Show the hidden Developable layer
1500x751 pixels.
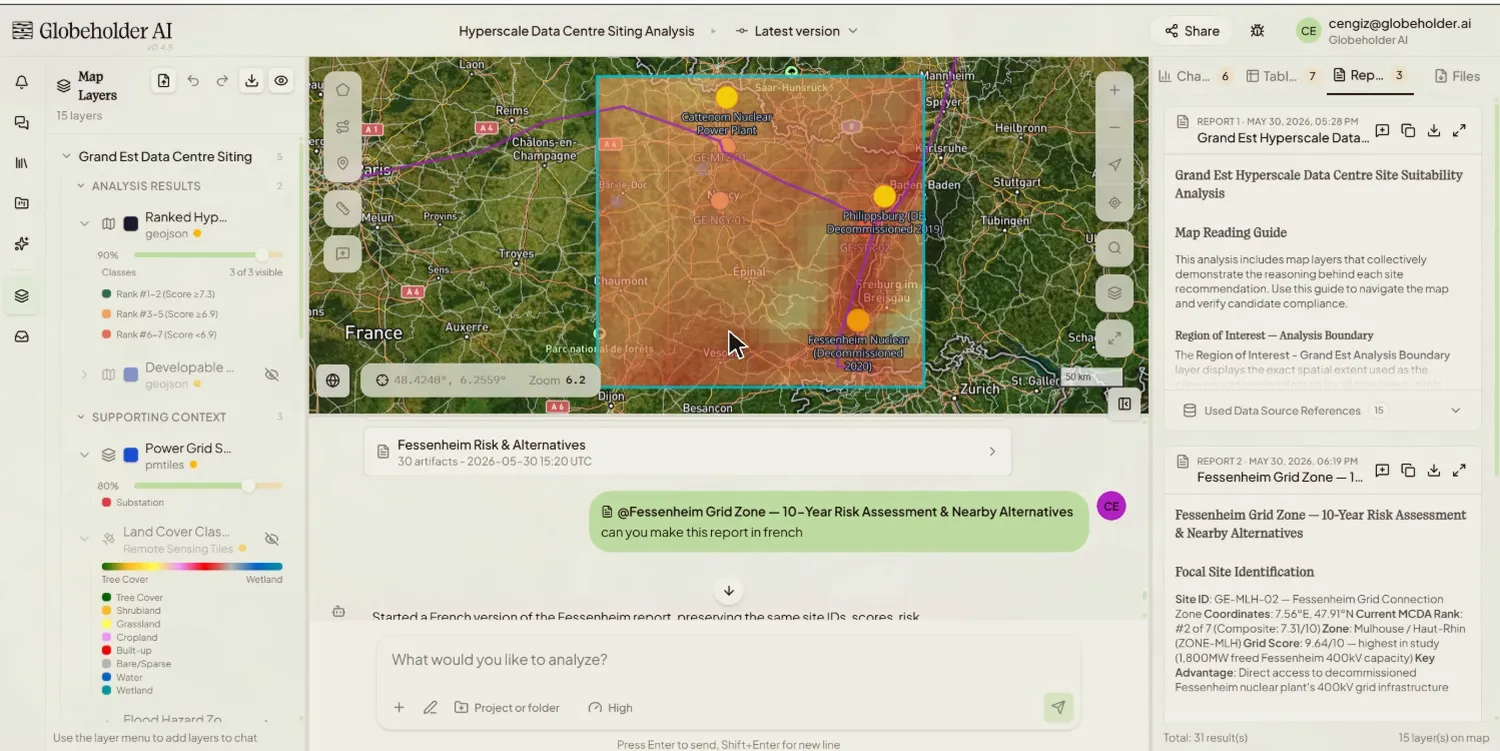271,375
